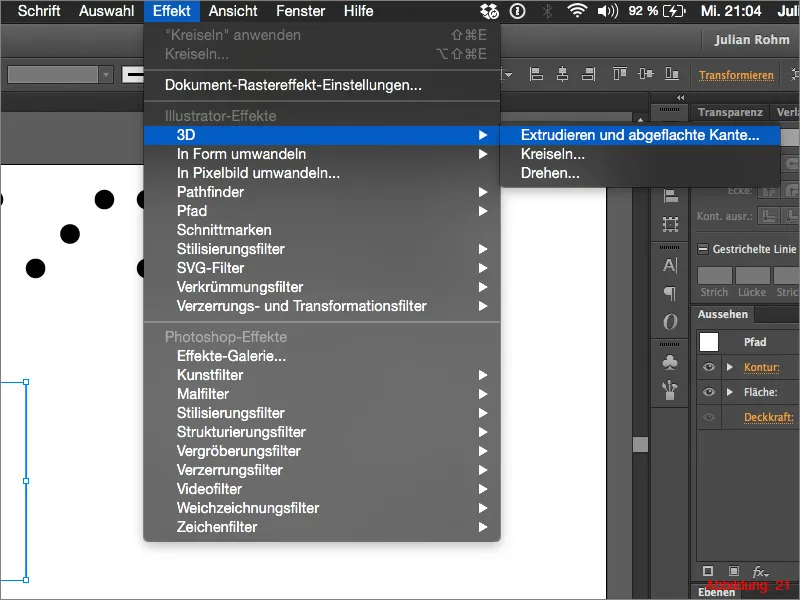Click the first Strich dash input field
This screenshot has width=800, height=600.
coord(714,276)
